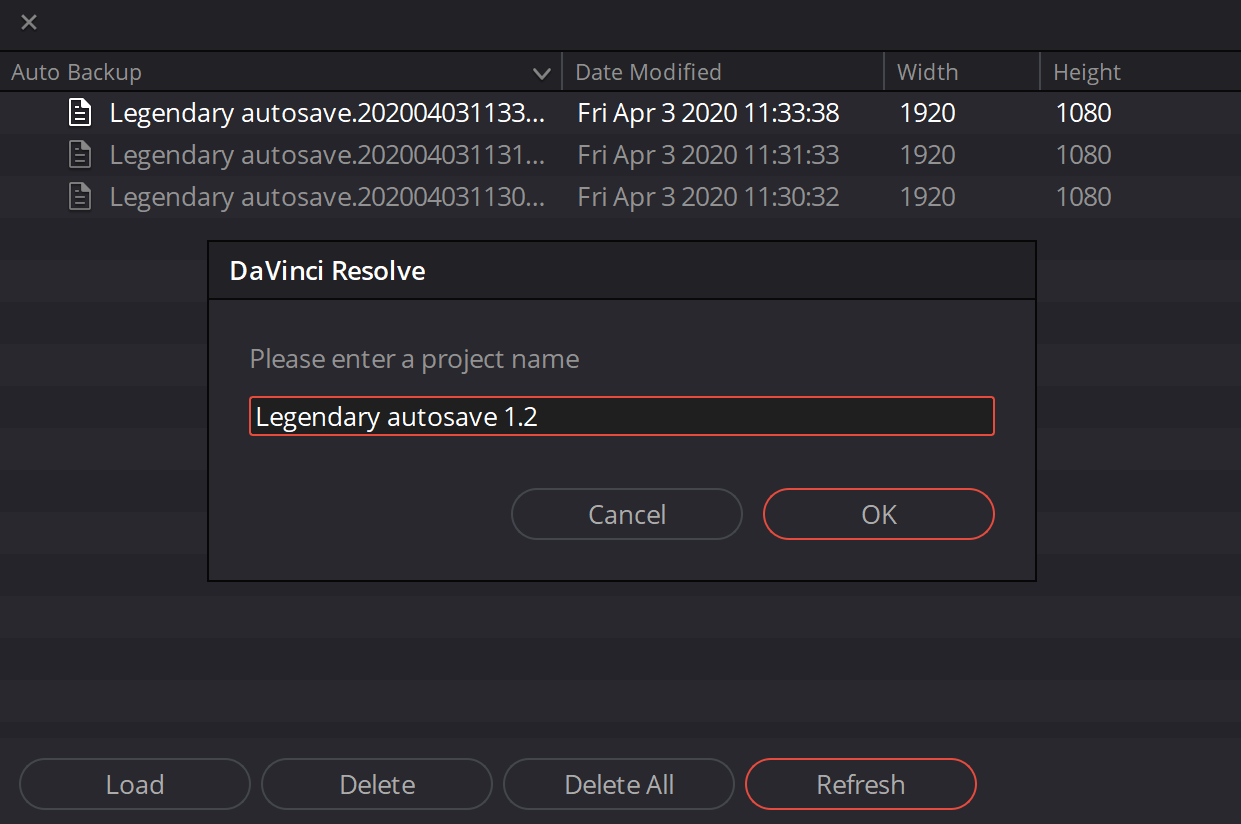Select the Legendary autosave.202004031131 backup row
This screenshot has width=1241, height=824.
tap(620, 155)
